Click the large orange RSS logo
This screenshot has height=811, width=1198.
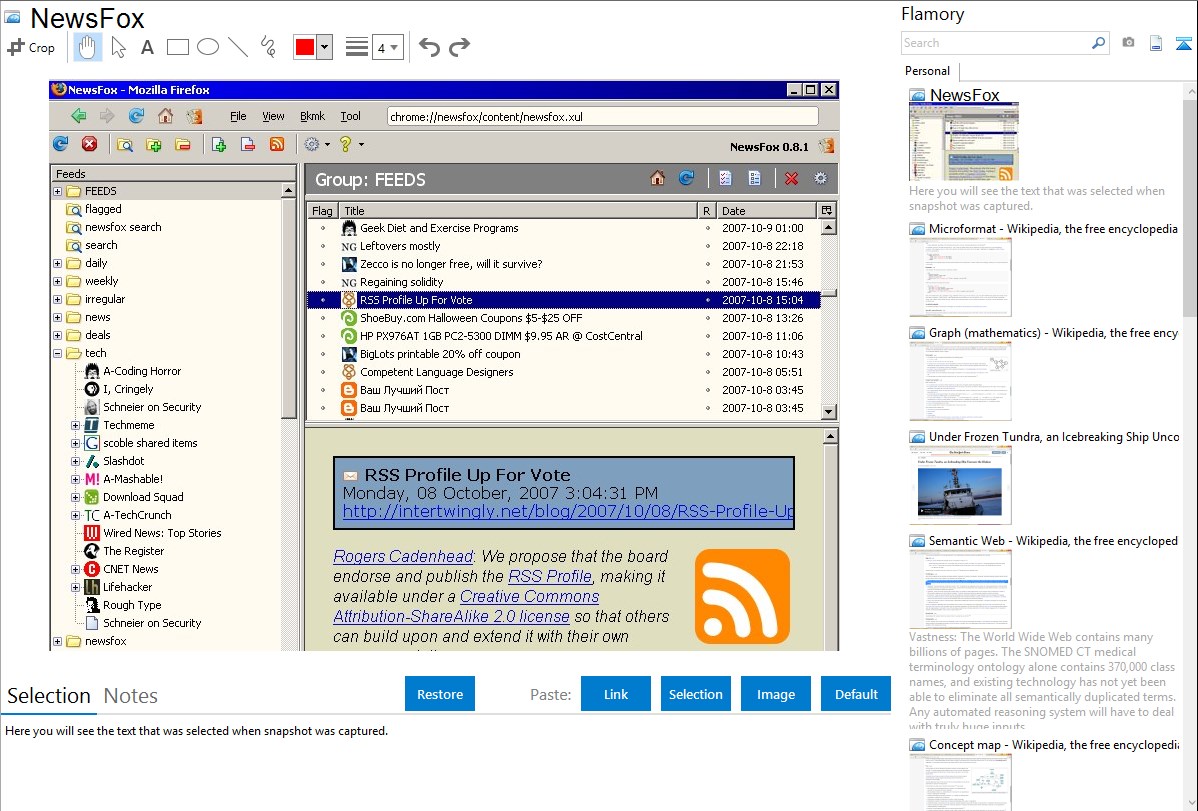(742, 596)
